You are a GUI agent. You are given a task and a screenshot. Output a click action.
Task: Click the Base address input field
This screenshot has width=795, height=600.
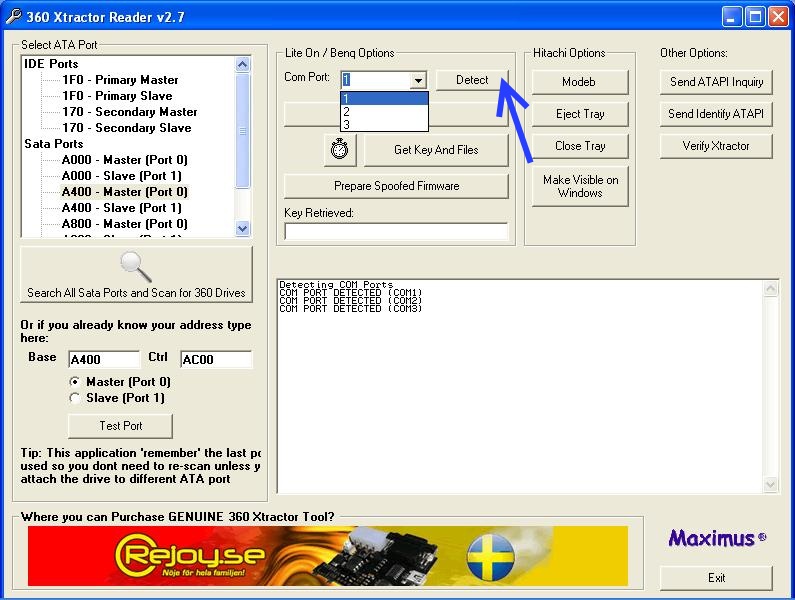[104, 359]
